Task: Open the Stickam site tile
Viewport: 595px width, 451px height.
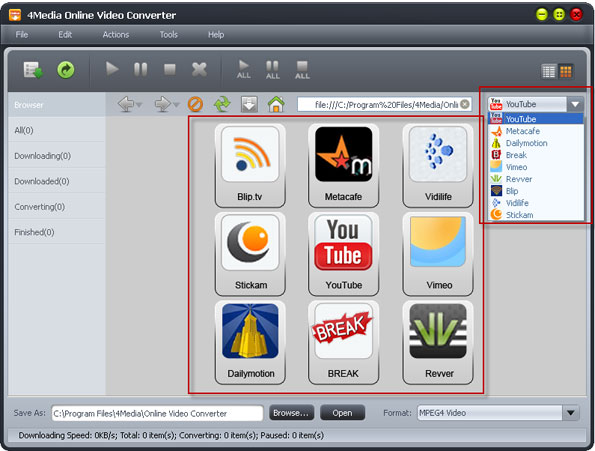Action: pyautogui.click(x=250, y=254)
